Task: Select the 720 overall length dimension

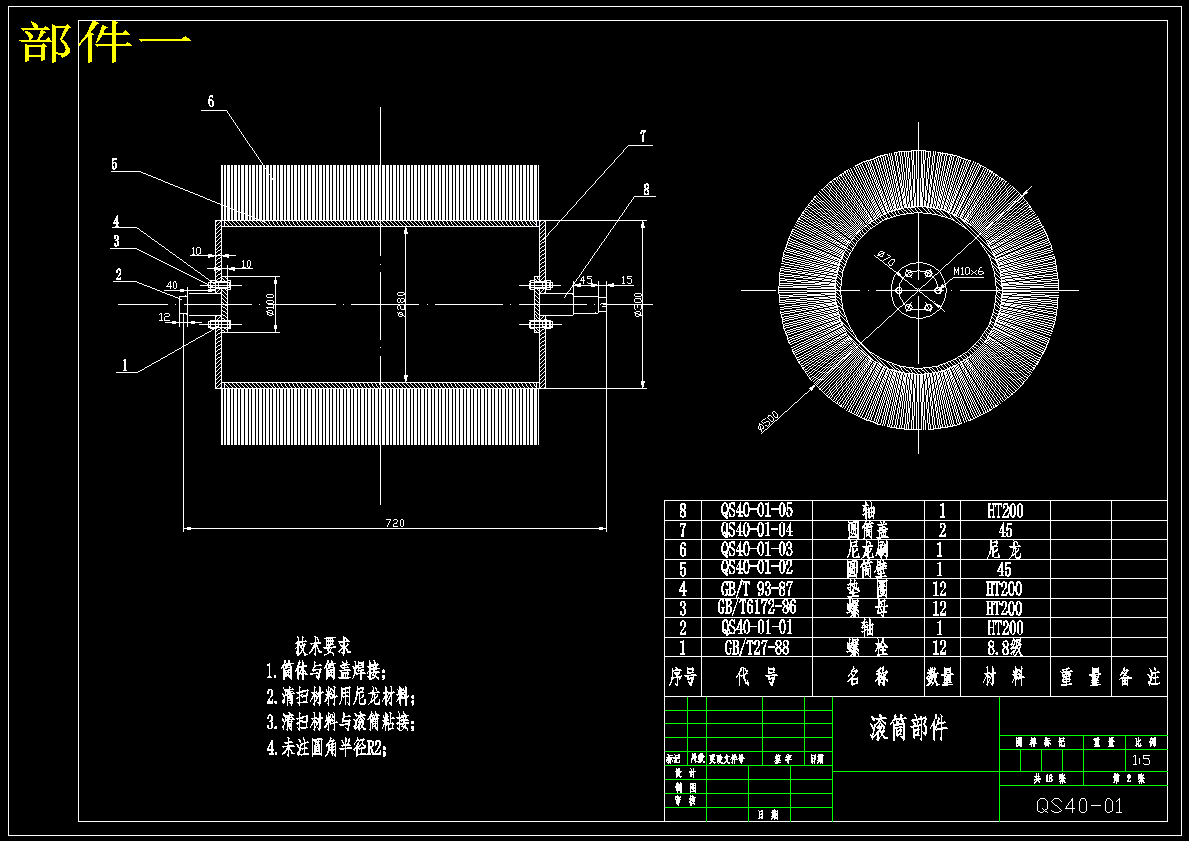Action: pos(395,522)
